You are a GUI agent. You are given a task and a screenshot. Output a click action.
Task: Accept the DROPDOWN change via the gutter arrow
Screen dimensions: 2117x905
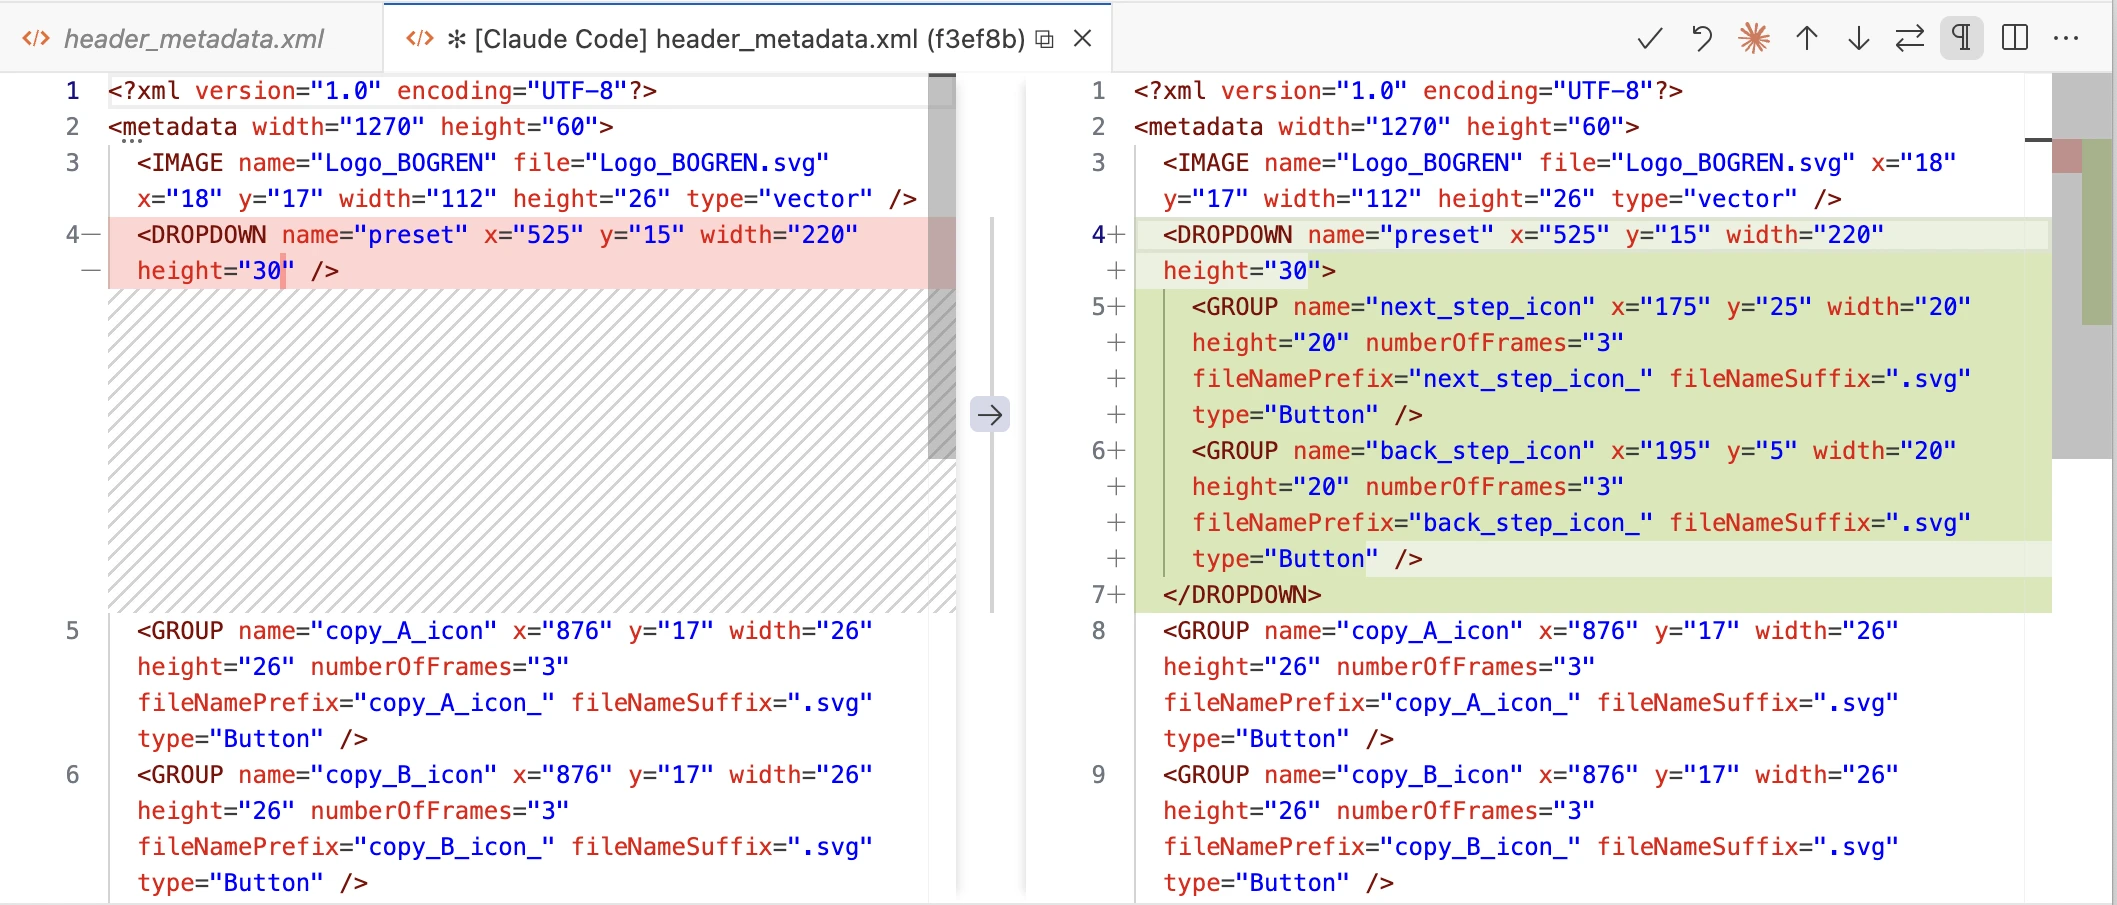click(x=990, y=414)
